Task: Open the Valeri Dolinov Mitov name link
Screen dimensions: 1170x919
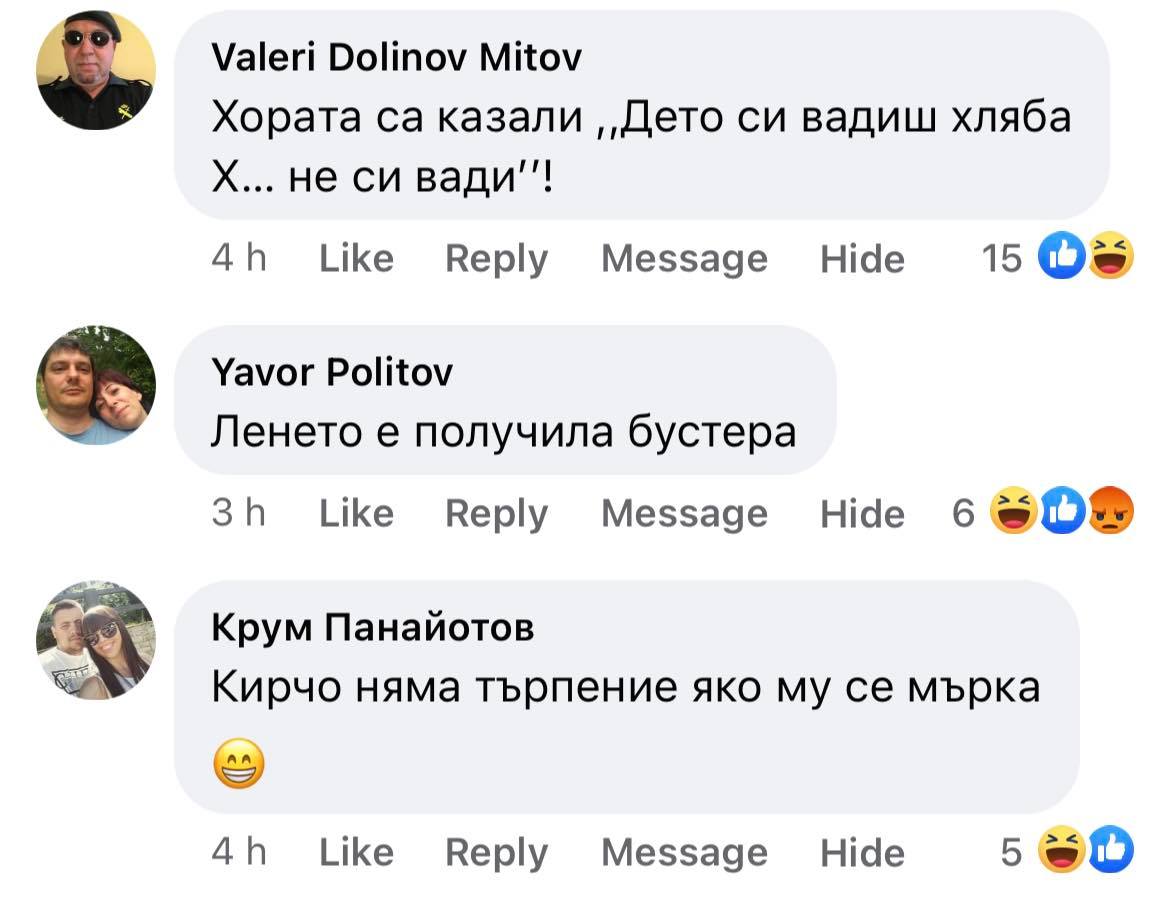Action: [x=397, y=61]
